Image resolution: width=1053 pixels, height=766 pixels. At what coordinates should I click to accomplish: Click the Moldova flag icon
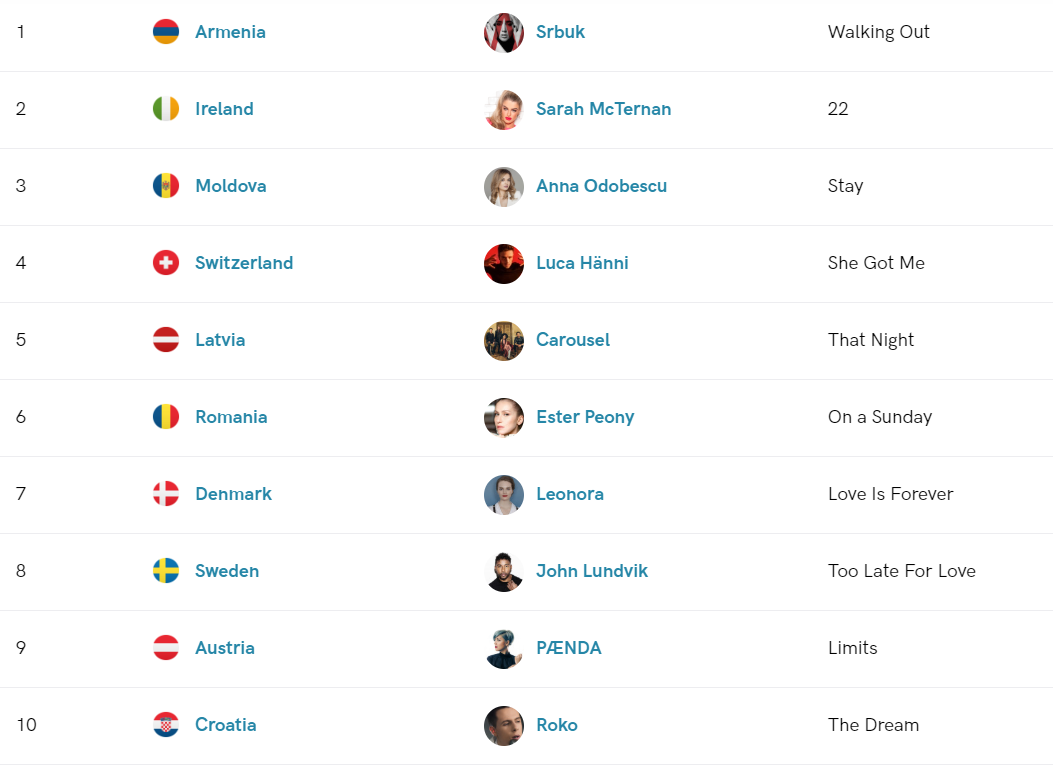166,186
